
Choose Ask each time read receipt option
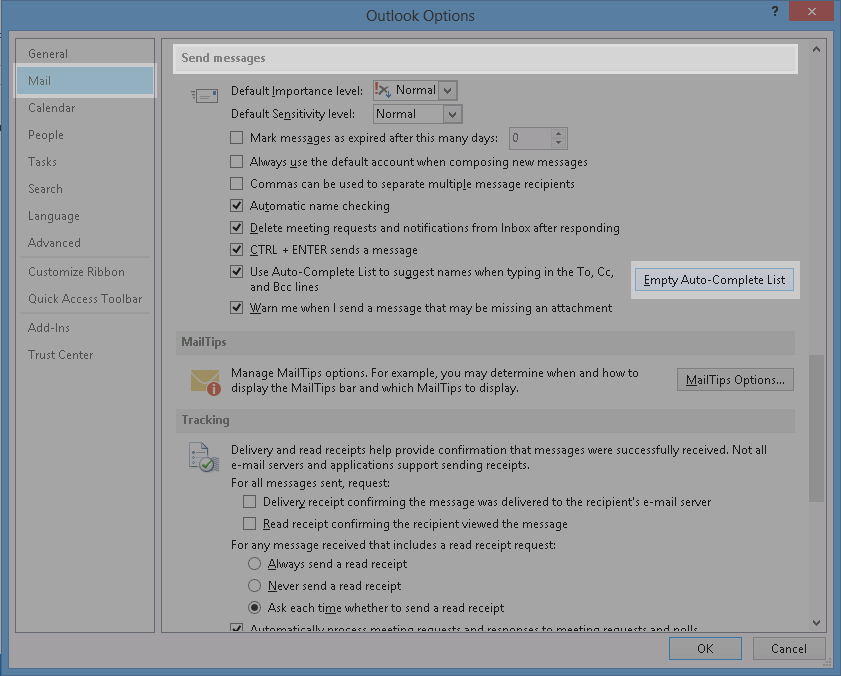(x=254, y=607)
